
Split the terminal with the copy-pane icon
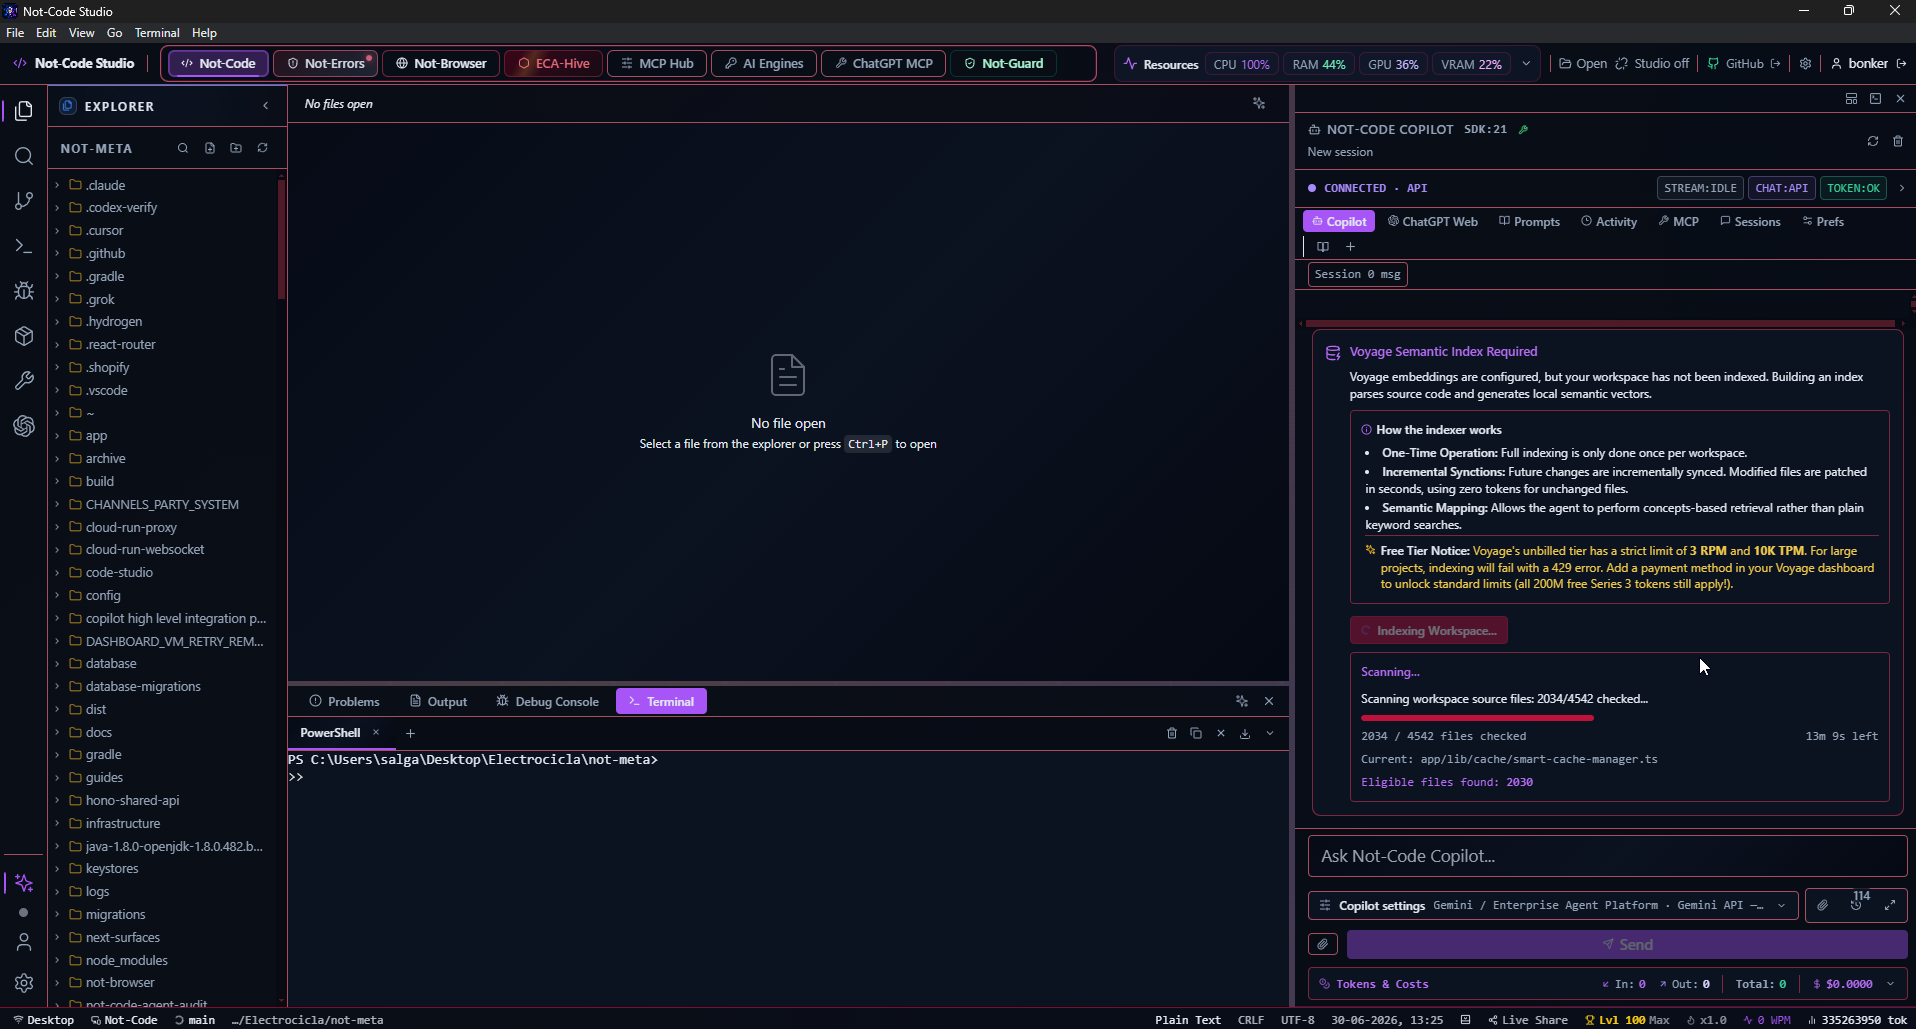point(1196,733)
